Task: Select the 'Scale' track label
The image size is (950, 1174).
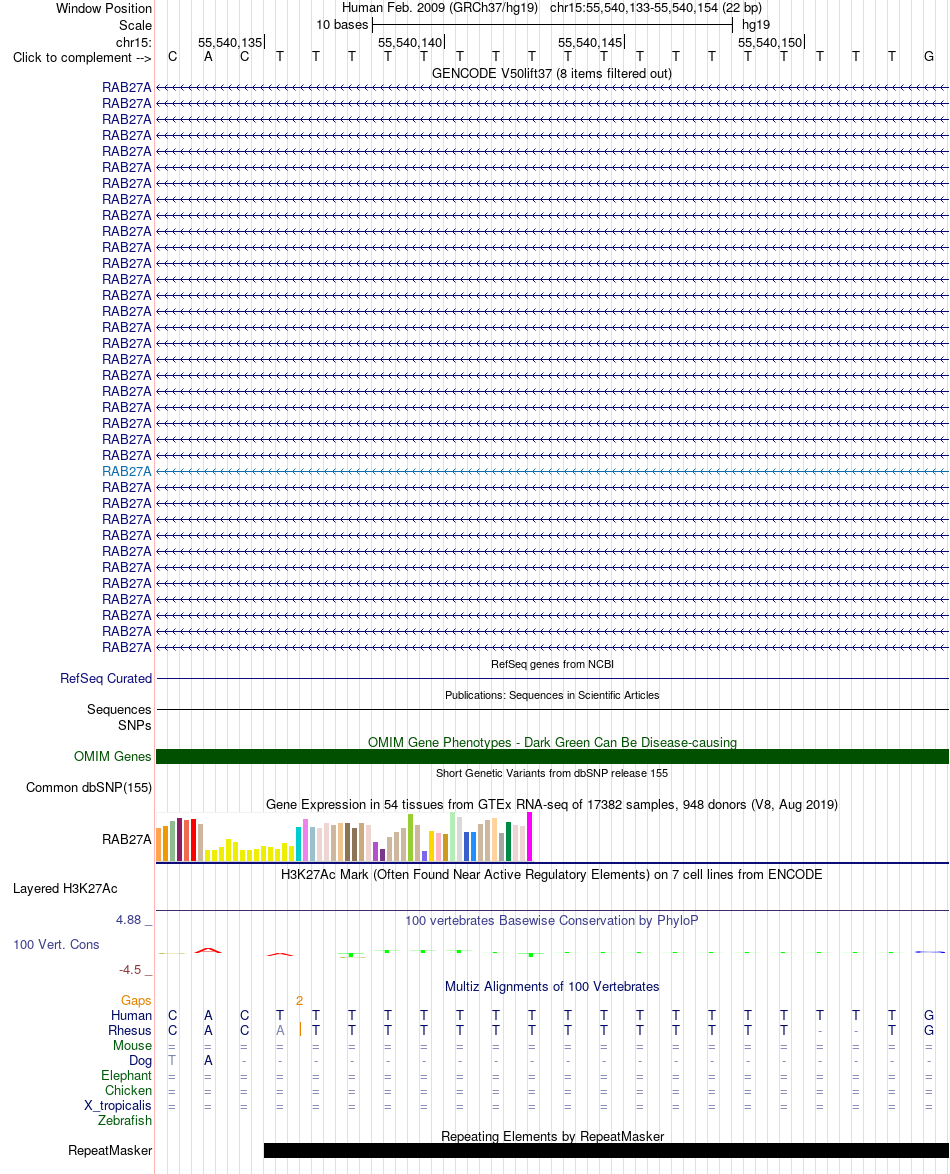Action: [135, 25]
